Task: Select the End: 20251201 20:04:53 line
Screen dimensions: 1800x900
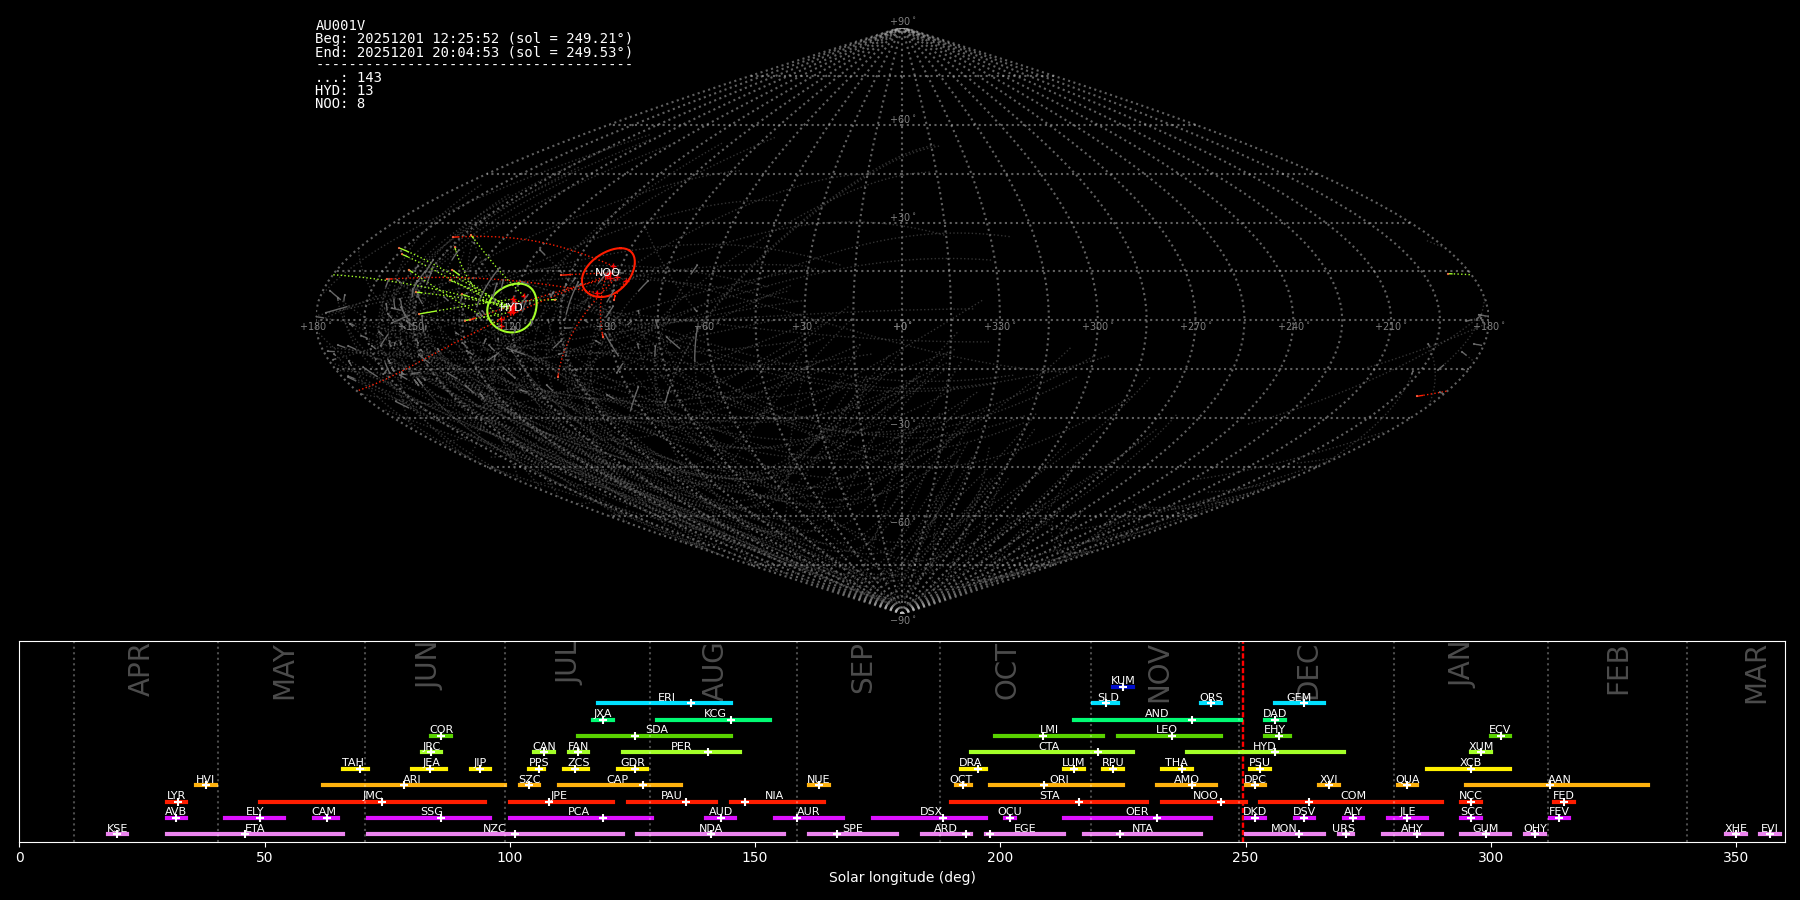Action: [474, 52]
